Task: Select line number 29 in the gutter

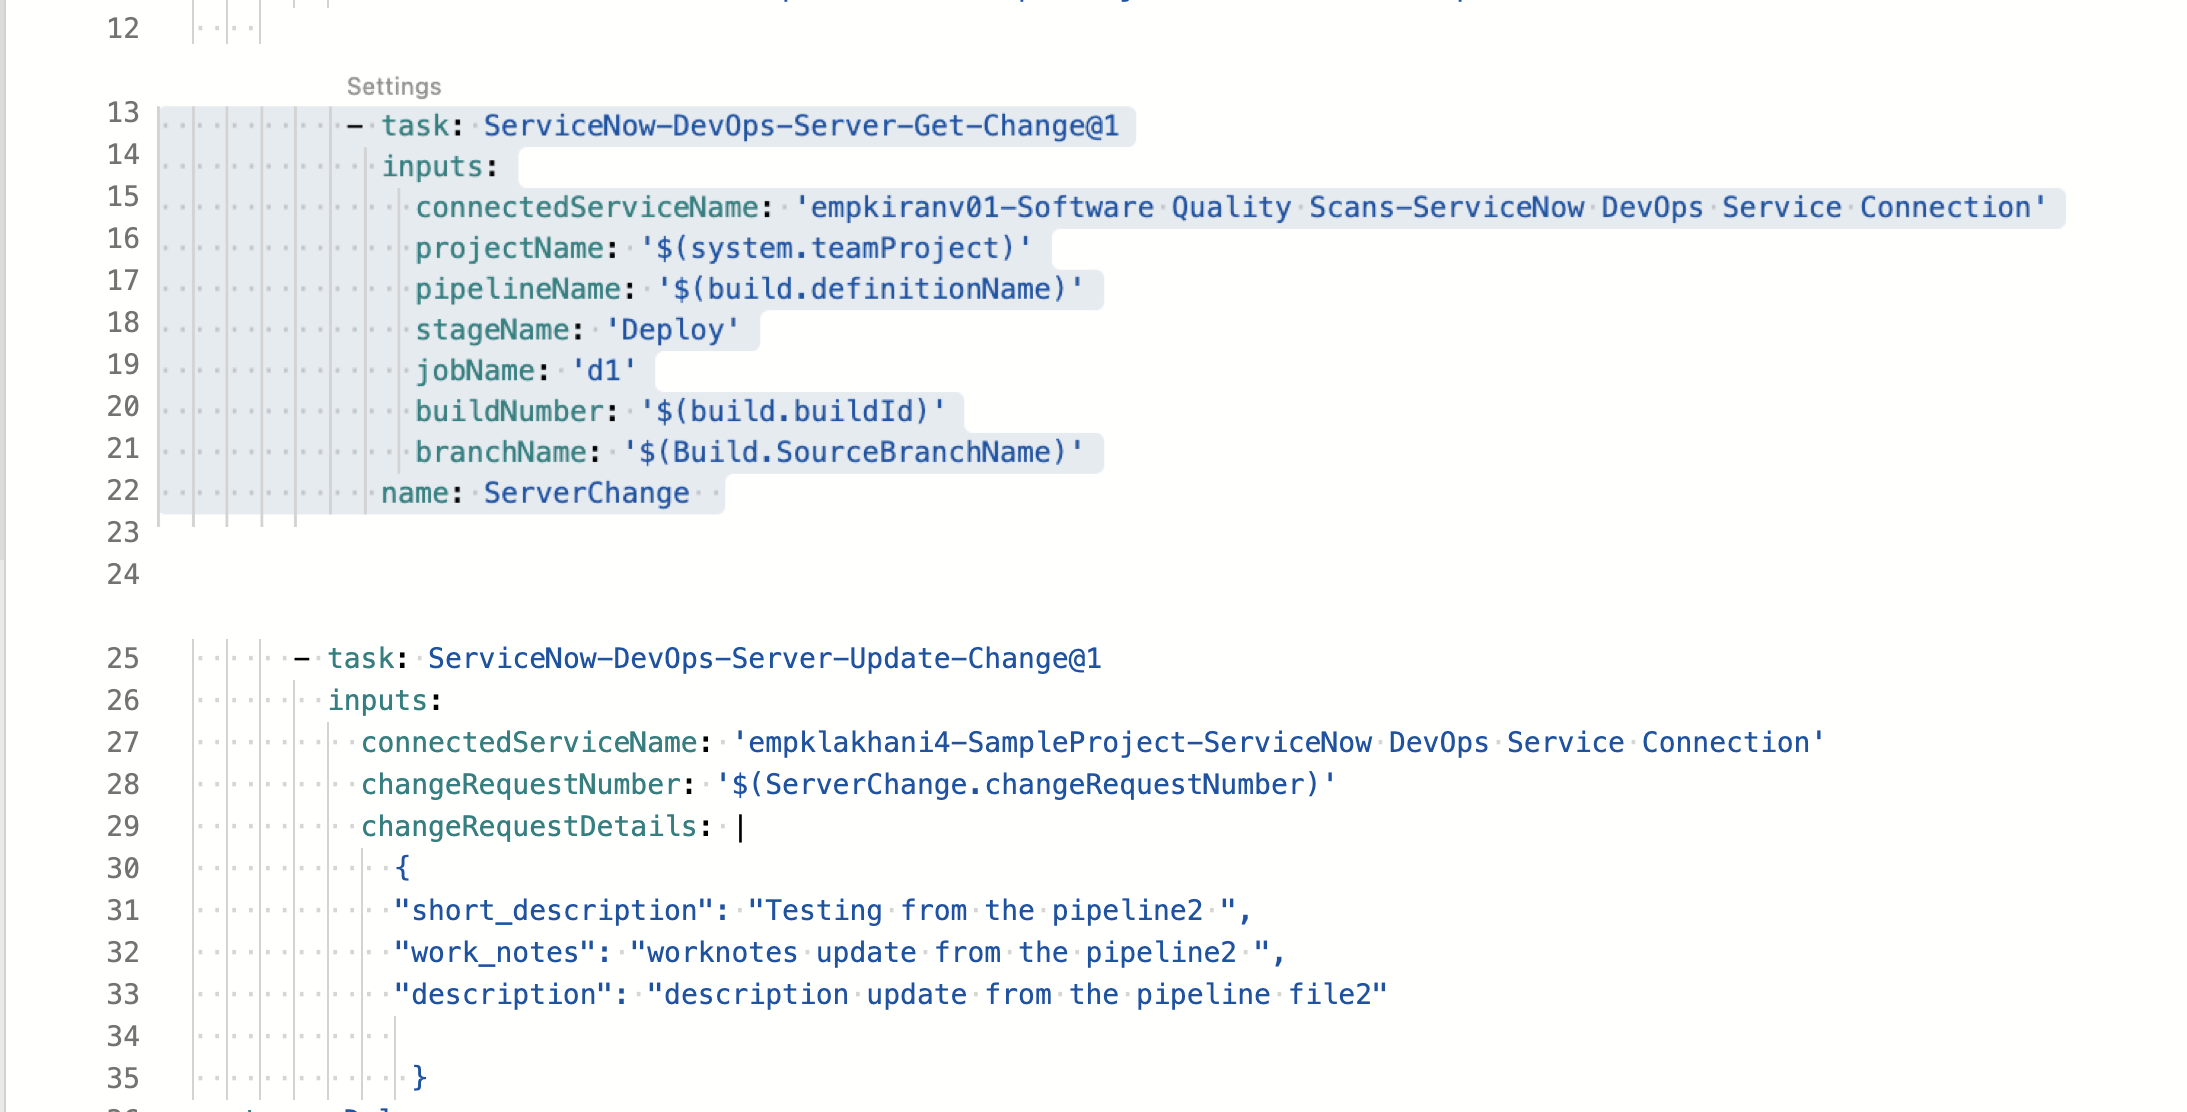Action: (x=123, y=826)
